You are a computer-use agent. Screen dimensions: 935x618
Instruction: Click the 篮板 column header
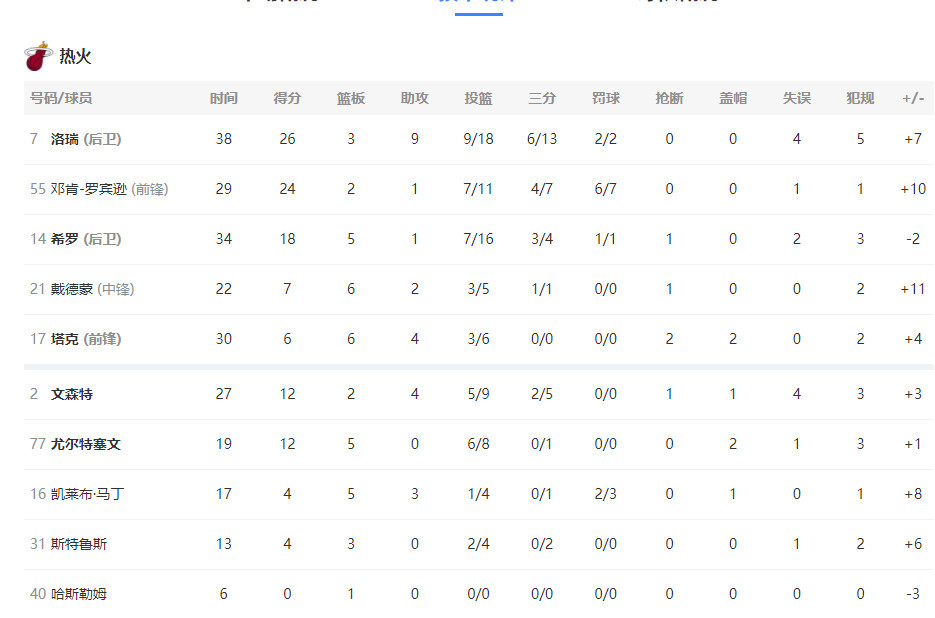tap(351, 98)
